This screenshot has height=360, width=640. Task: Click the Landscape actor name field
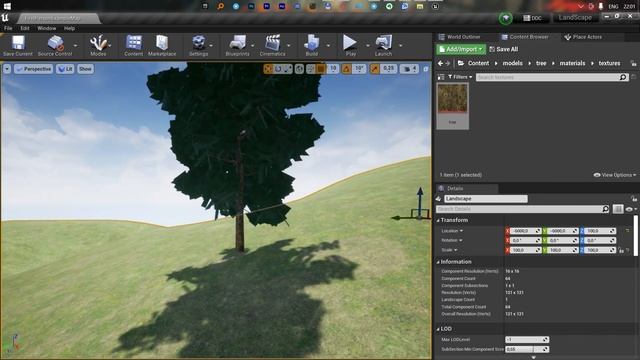[x=486, y=198]
